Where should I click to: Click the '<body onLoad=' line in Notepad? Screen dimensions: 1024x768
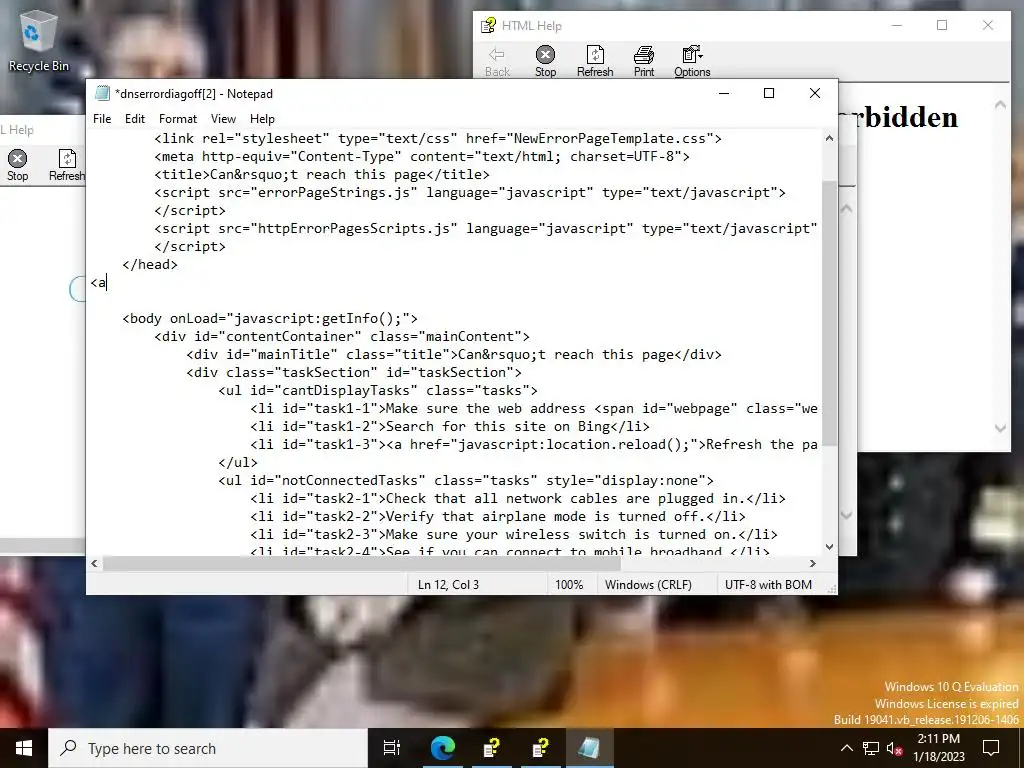coord(270,319)
